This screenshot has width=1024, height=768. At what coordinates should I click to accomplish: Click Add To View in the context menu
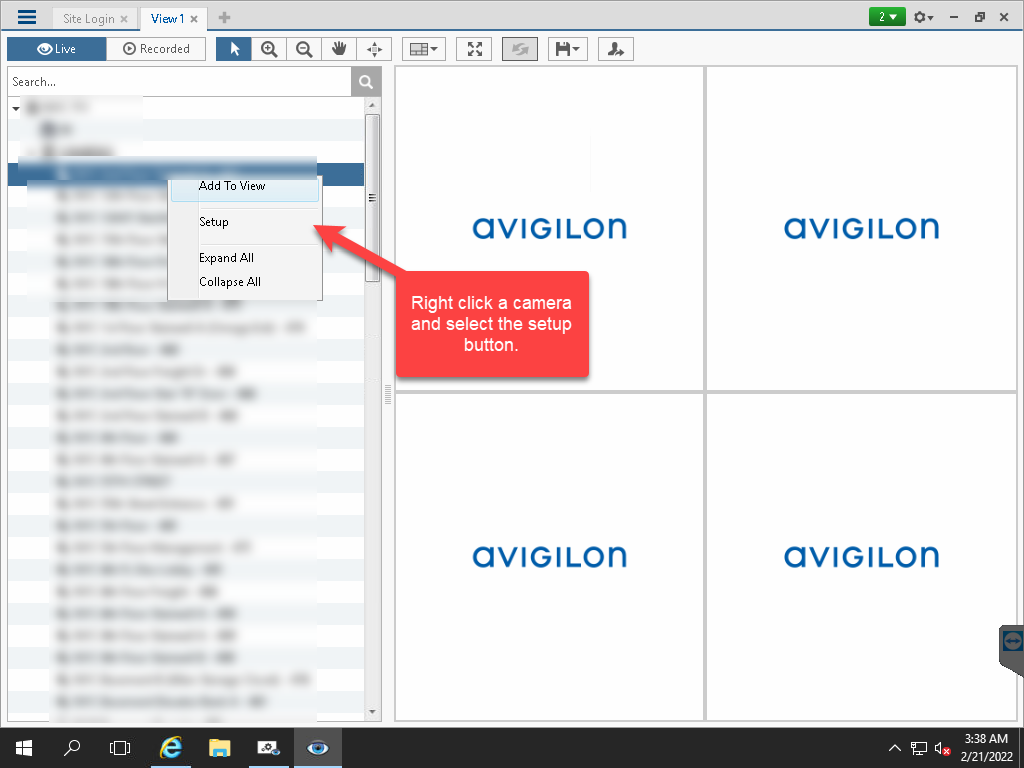tap(232, 186)
